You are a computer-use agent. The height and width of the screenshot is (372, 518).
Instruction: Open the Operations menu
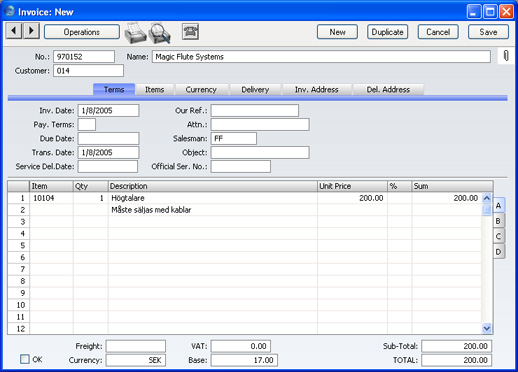82,32
